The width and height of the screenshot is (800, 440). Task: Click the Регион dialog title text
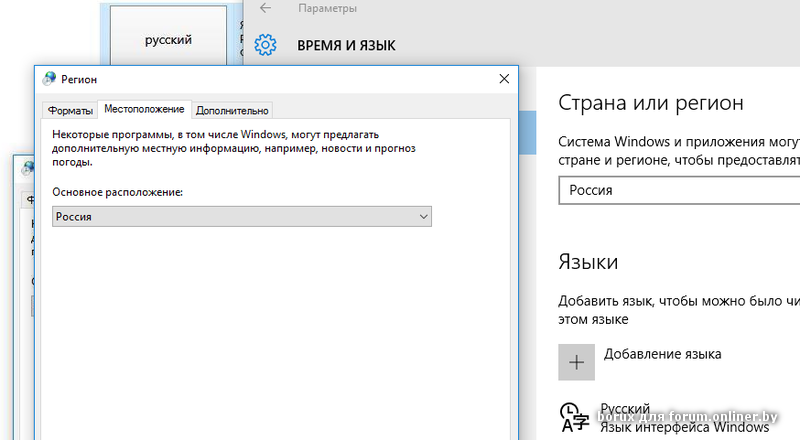click(81, 78)
